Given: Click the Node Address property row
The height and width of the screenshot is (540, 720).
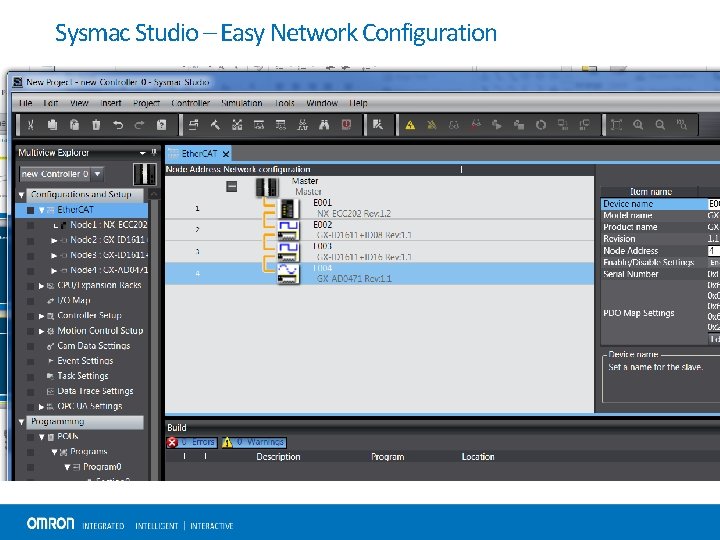Looking at the screenshot, I should (660, 251).
